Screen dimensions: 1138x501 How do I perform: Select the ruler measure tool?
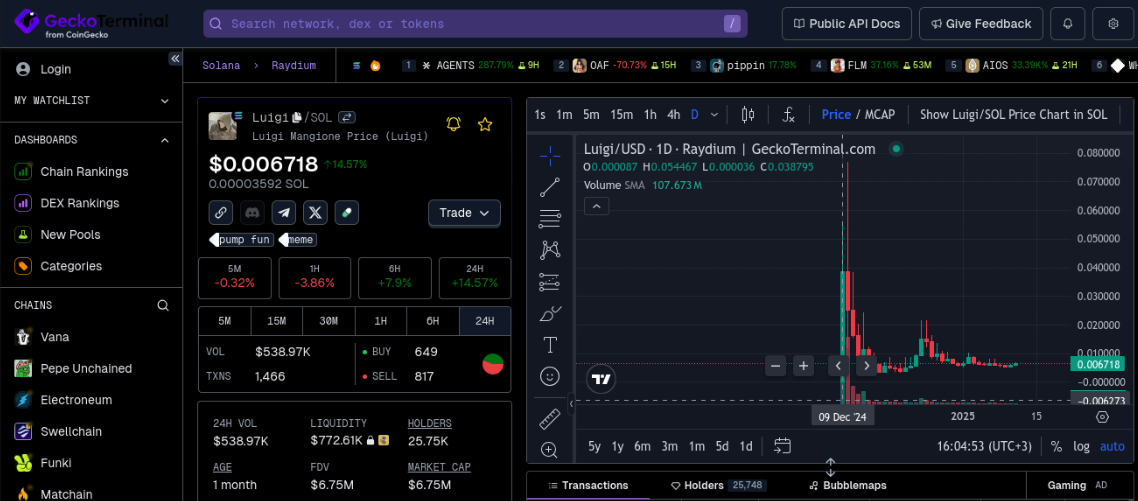(550, 419)
